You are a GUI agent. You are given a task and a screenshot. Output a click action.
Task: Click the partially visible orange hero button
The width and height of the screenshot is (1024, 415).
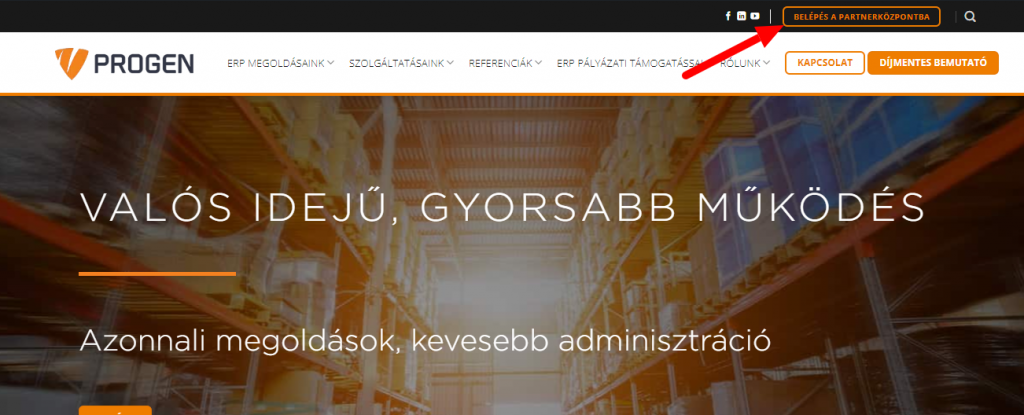(x=115, y=410)
